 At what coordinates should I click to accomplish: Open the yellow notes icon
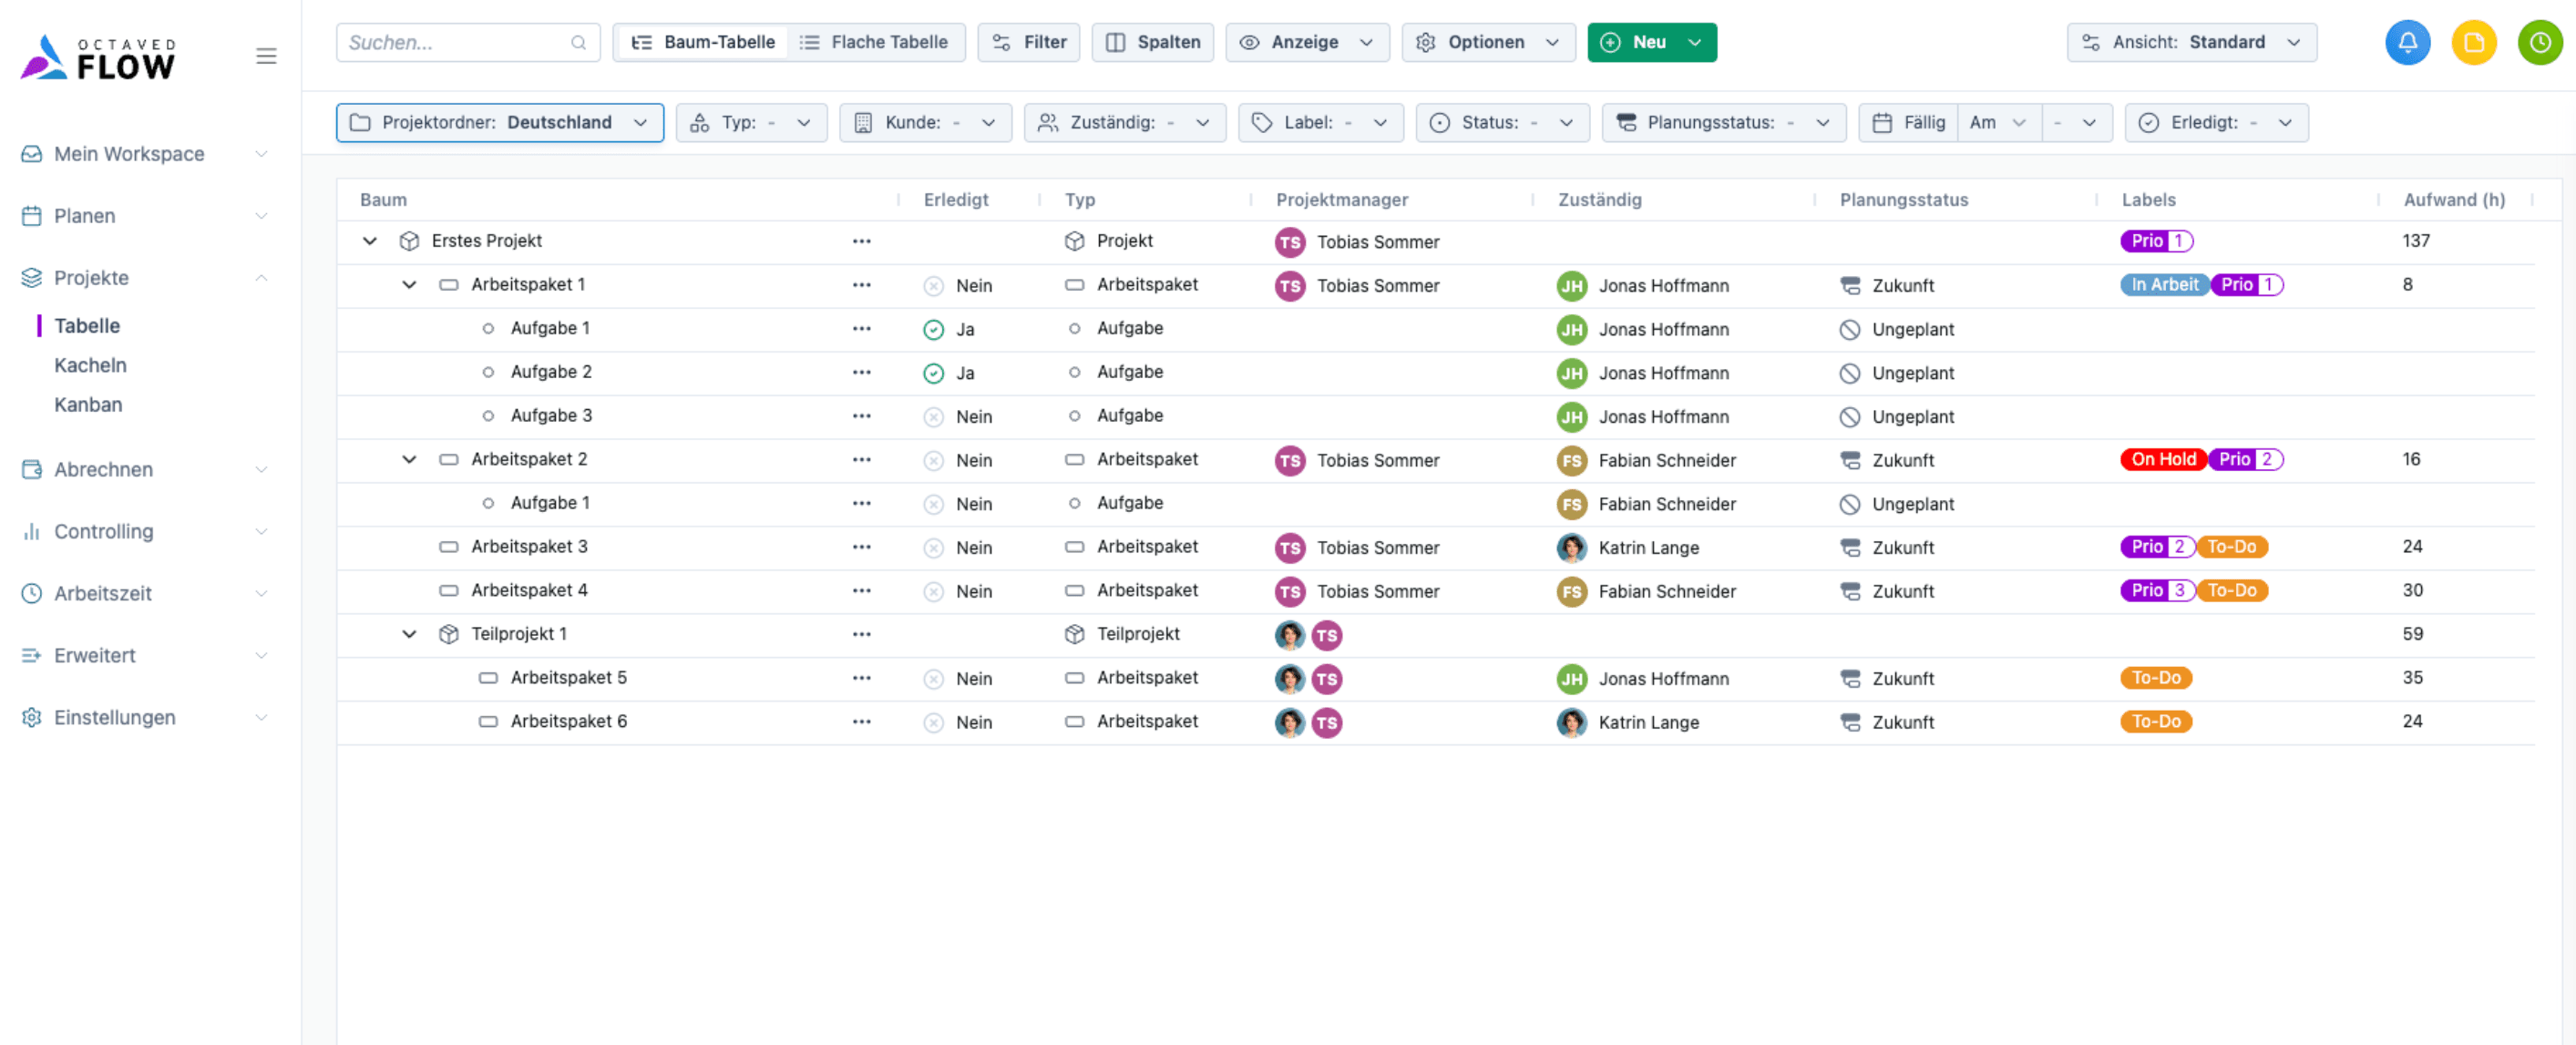click(x=2473, y=42)
